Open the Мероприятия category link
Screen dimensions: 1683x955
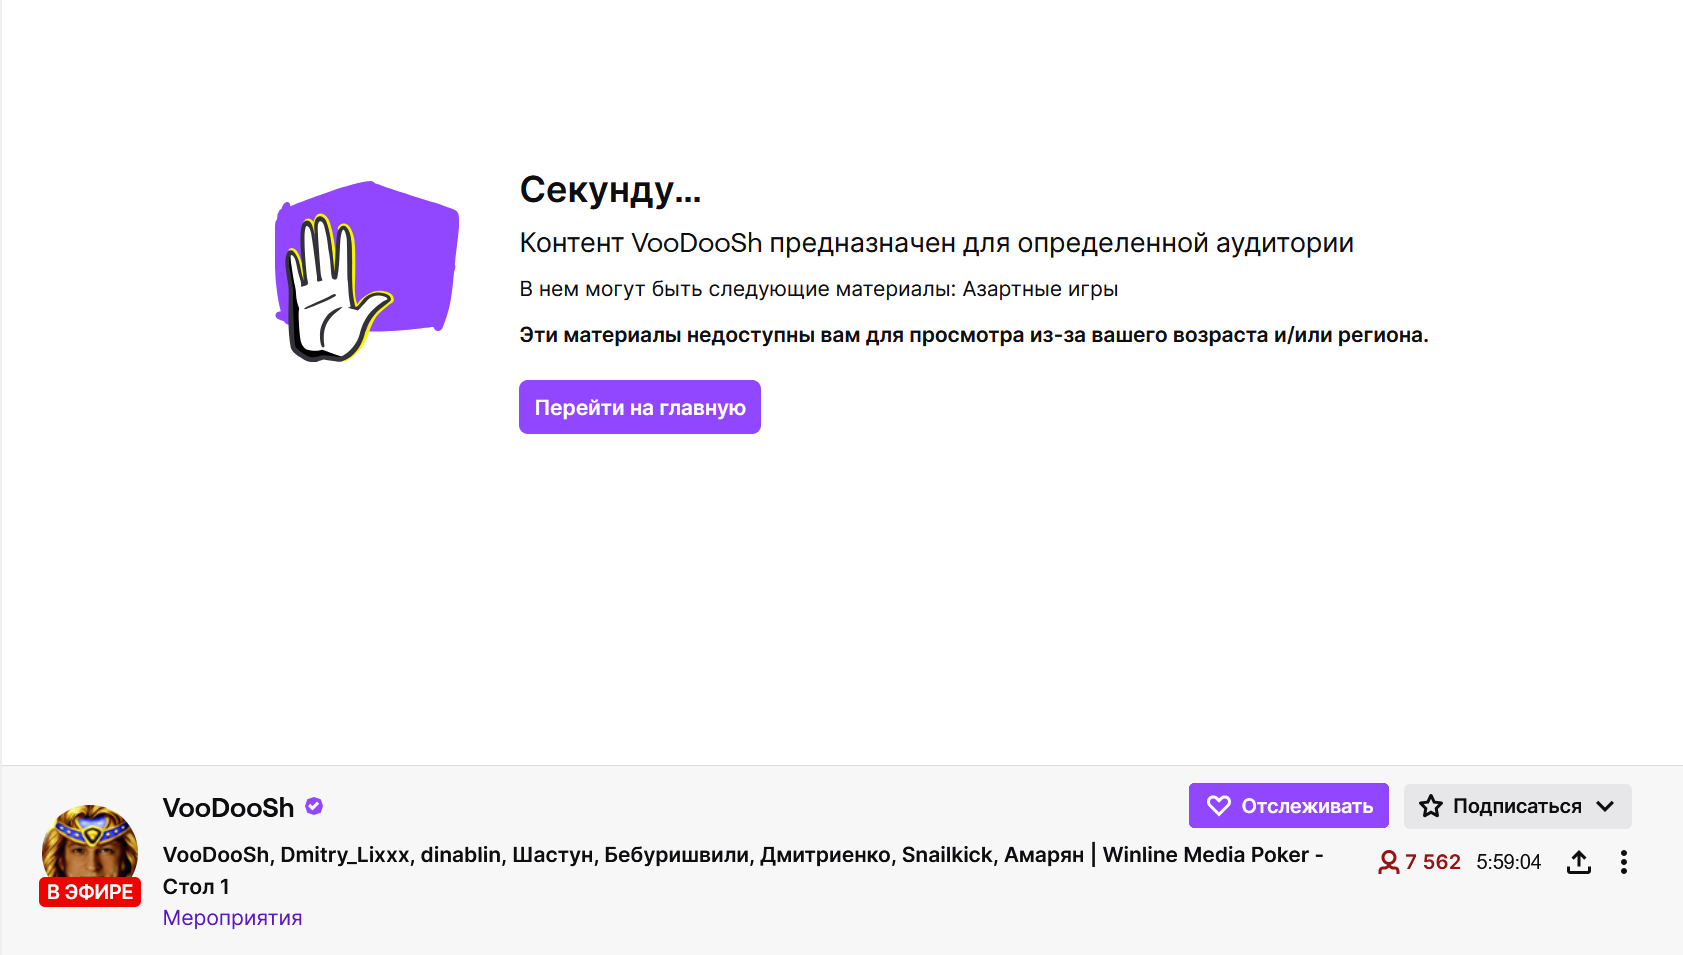point(232,918)
